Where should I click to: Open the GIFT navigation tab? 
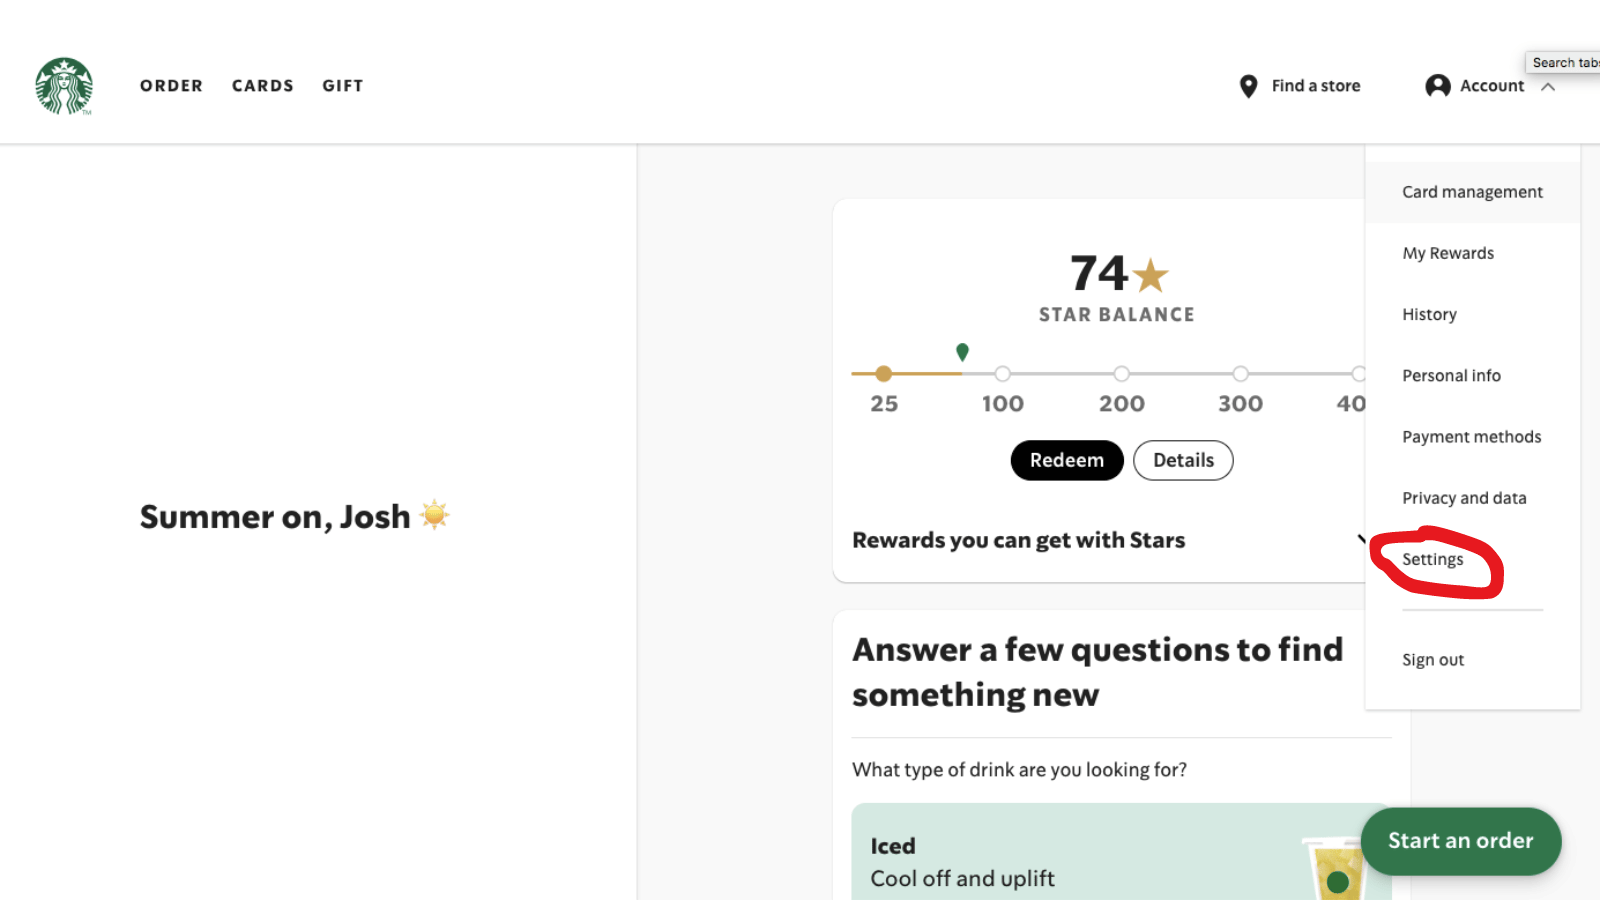point(342,86)
